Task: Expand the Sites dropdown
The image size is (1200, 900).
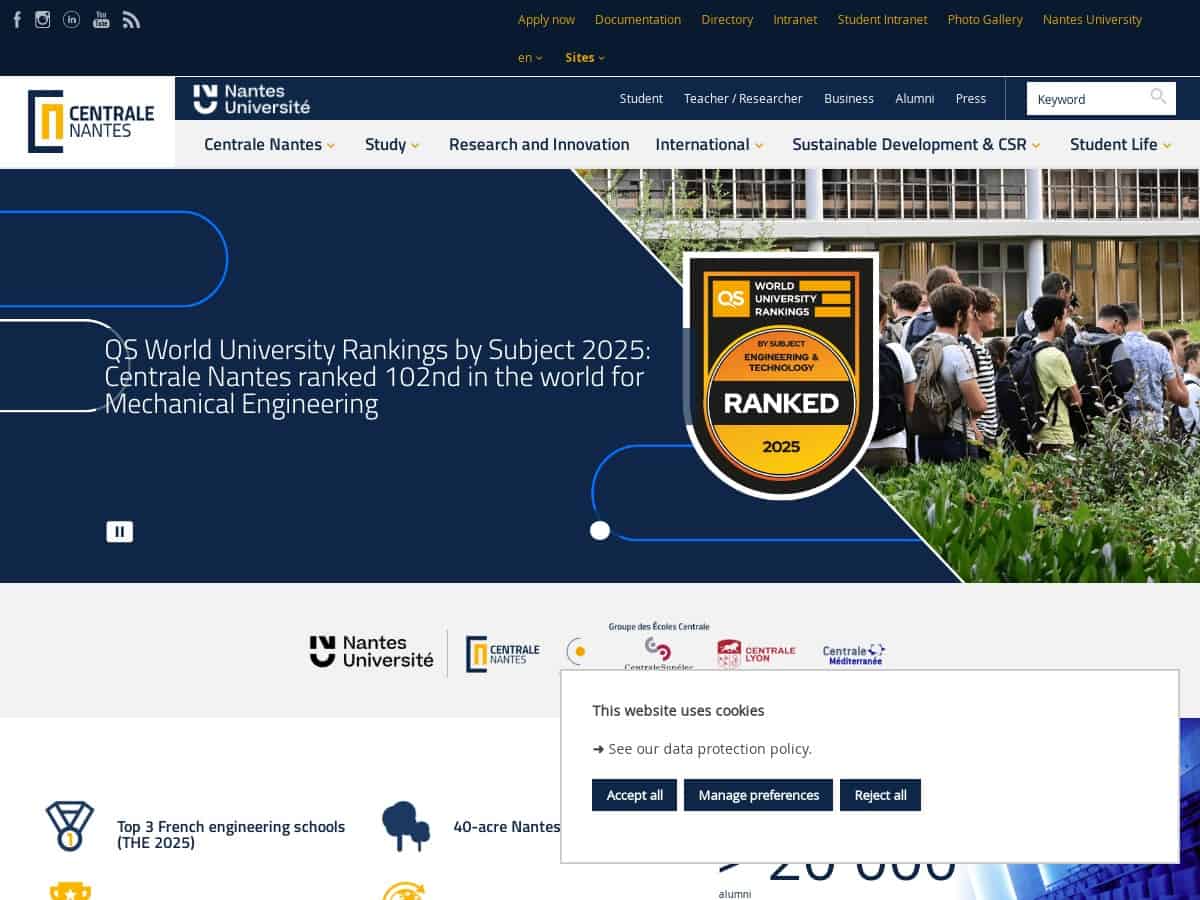Action: tap(585, 57)
